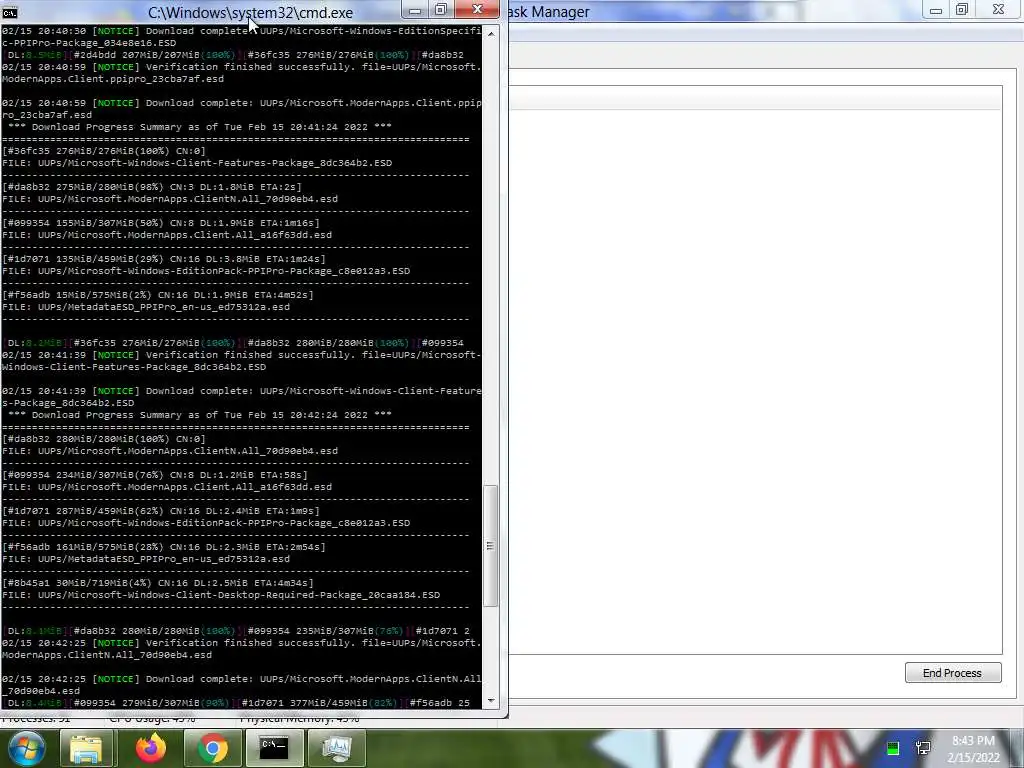Launch Firefox from the taskbar
Screen dimensions: 1024x768
tap(151, 748)
